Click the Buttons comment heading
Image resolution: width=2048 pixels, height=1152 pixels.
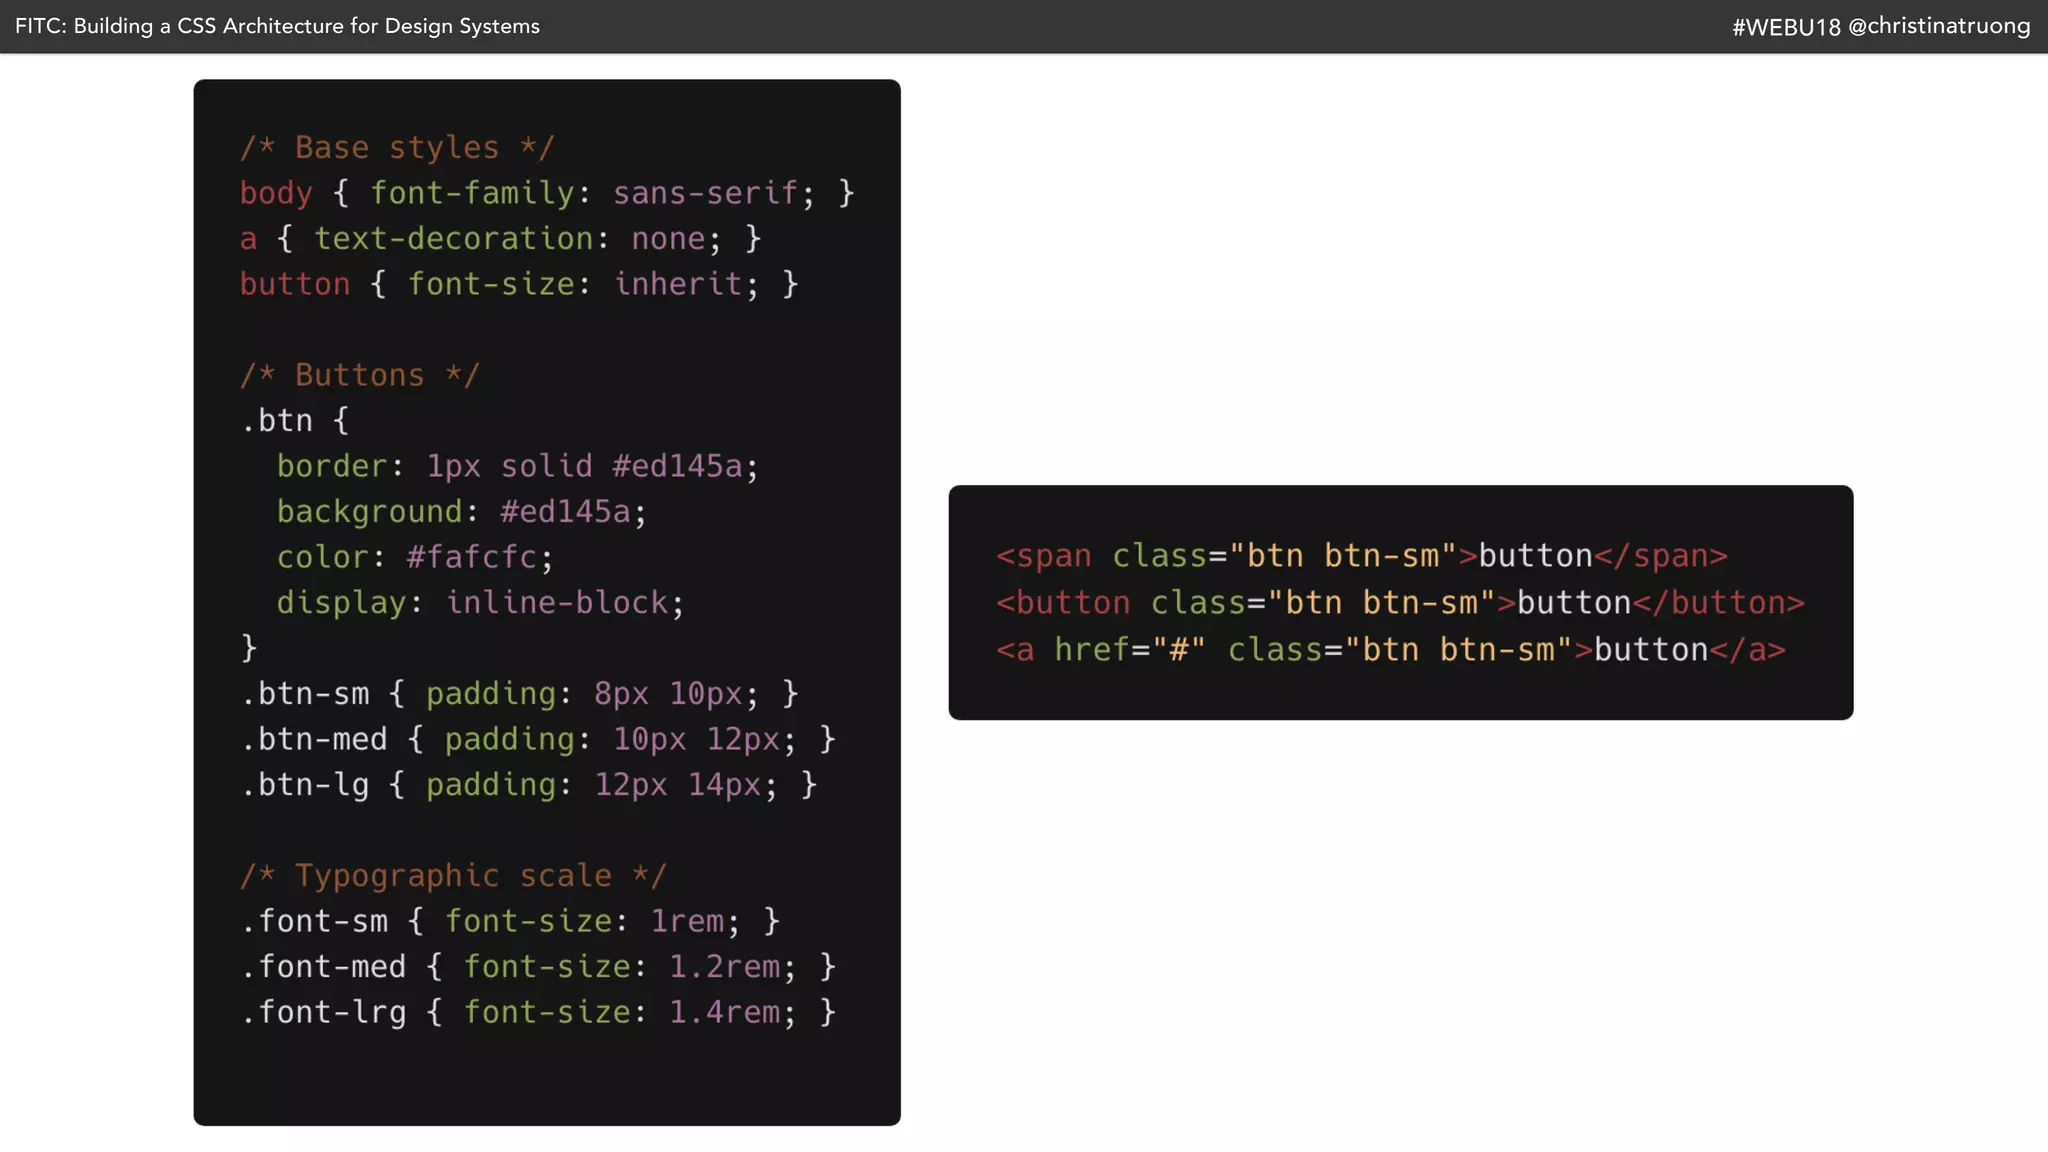coord(360,375)
